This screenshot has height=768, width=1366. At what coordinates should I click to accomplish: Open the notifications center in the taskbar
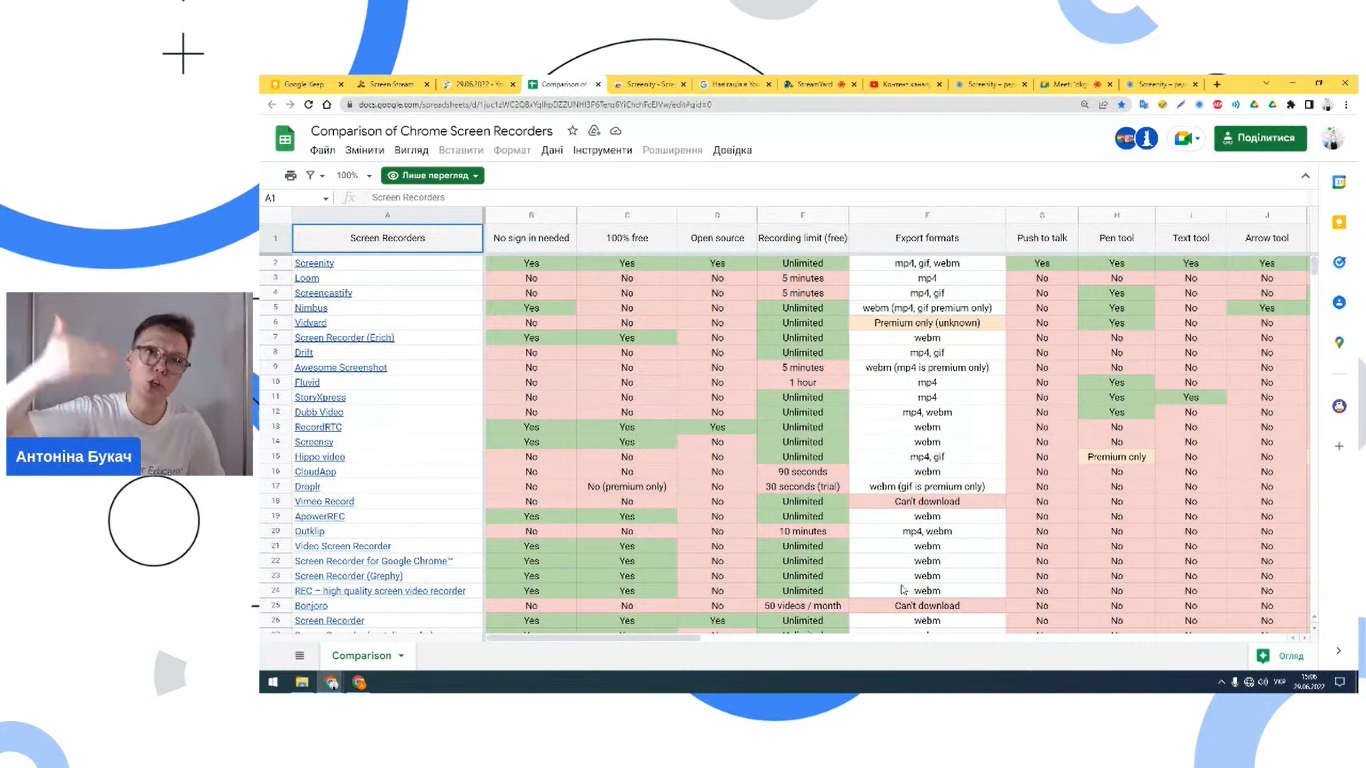1340,682
